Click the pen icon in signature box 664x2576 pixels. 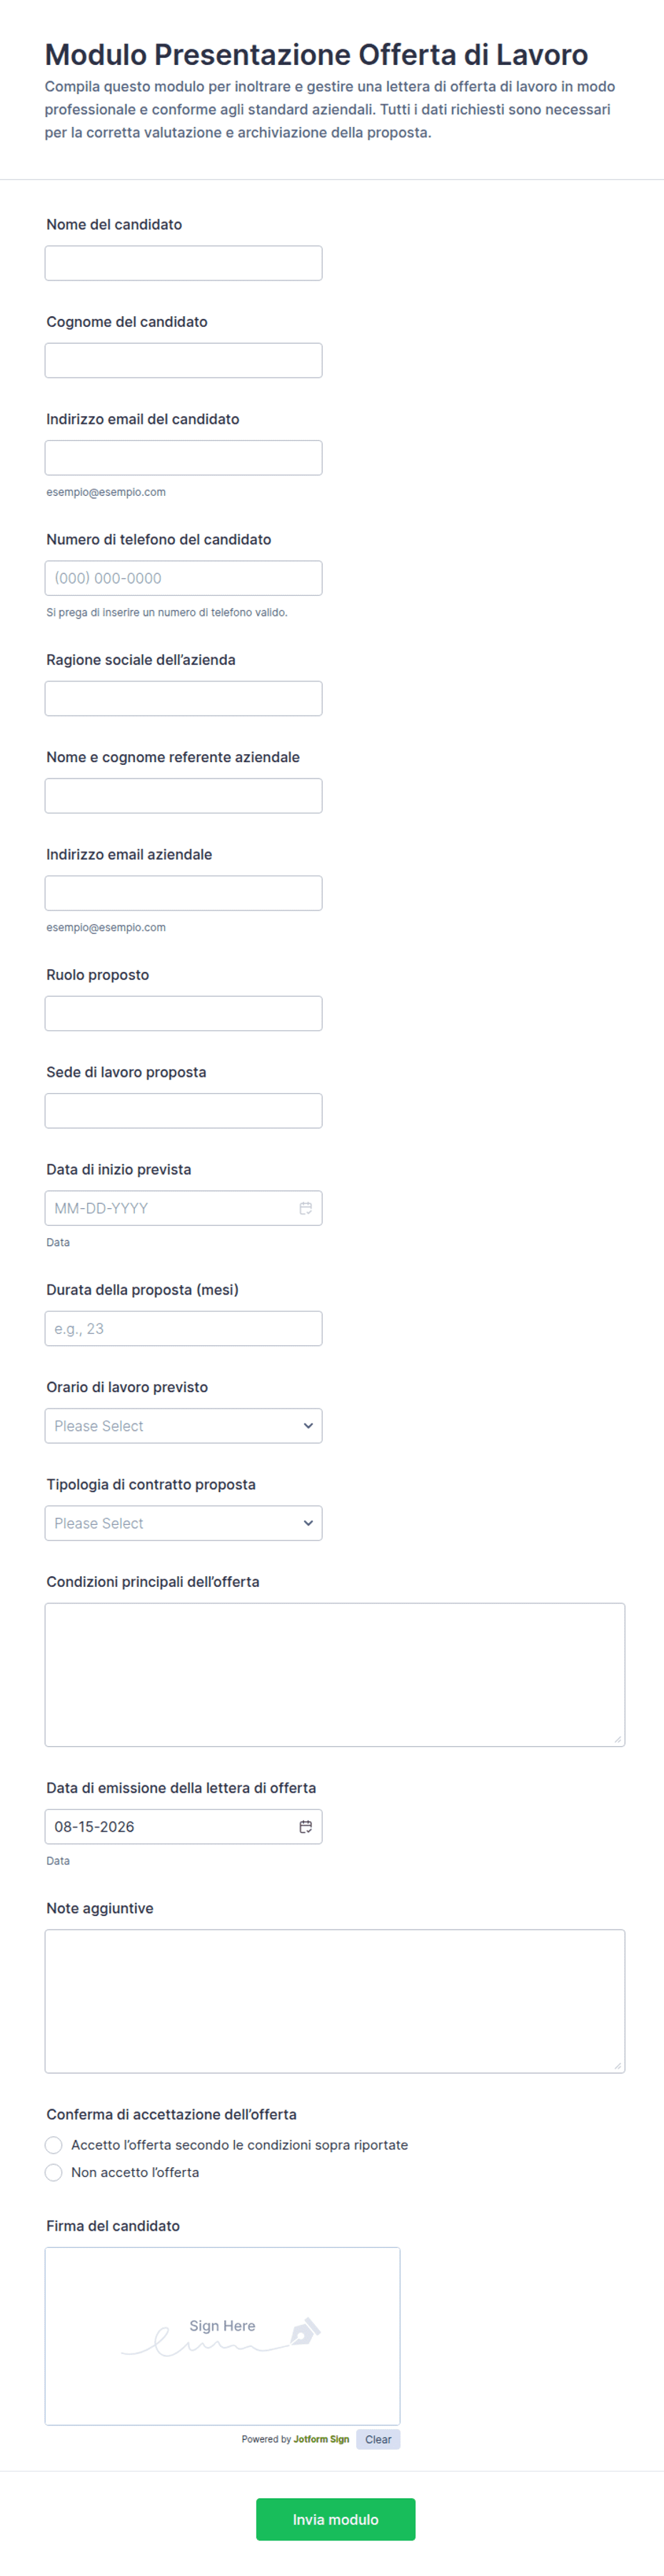(305, 2331)
